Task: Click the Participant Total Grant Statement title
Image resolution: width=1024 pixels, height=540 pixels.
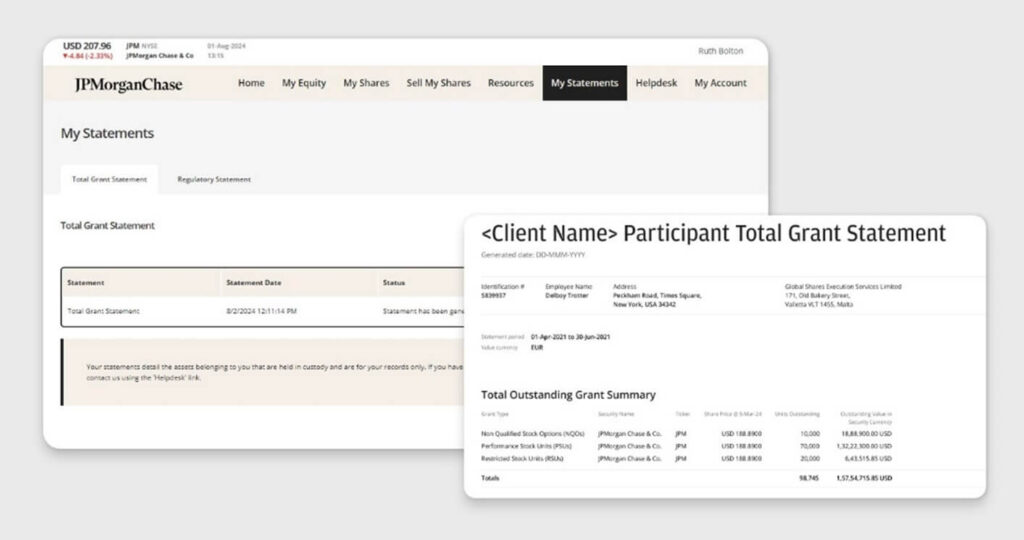Action: pos(713,233)
